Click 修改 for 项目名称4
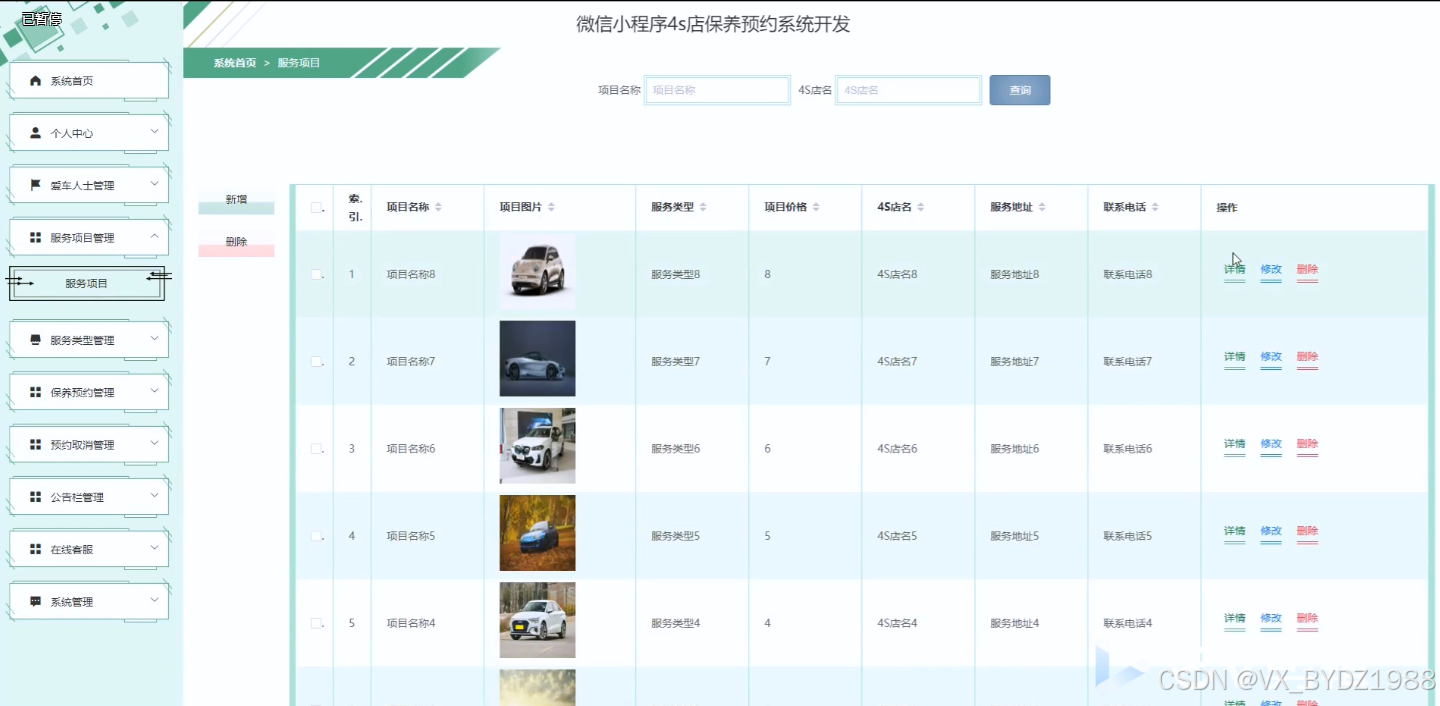This screenshot has width=1440, height=706. tap(1271, 619)
